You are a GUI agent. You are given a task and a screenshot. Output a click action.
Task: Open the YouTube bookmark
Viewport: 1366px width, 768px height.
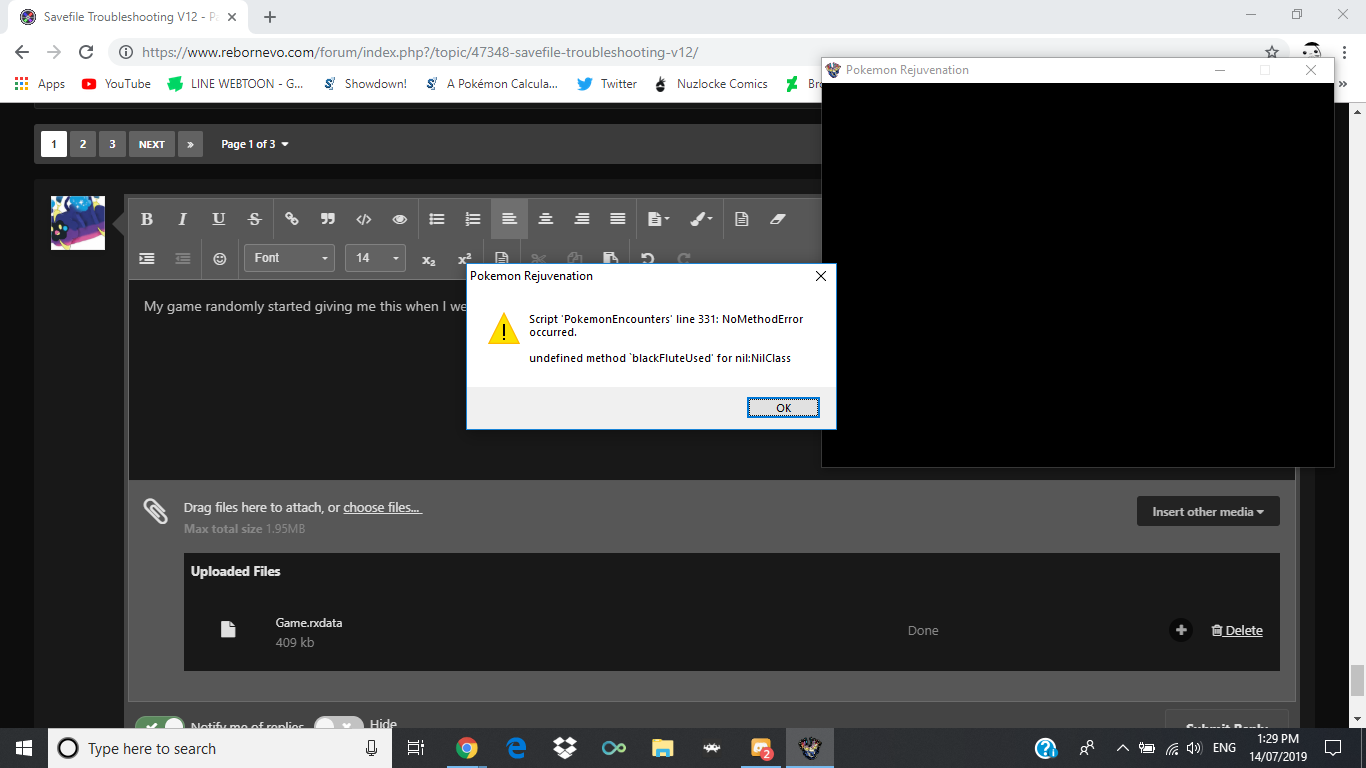(117, 84)
